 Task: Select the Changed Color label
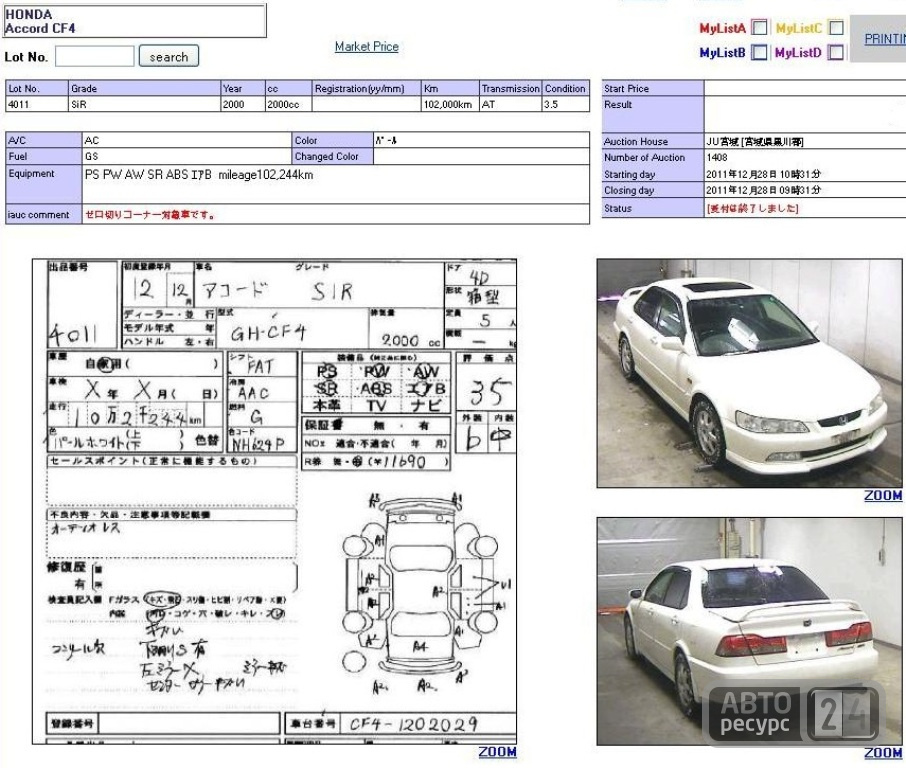[326, 157]
